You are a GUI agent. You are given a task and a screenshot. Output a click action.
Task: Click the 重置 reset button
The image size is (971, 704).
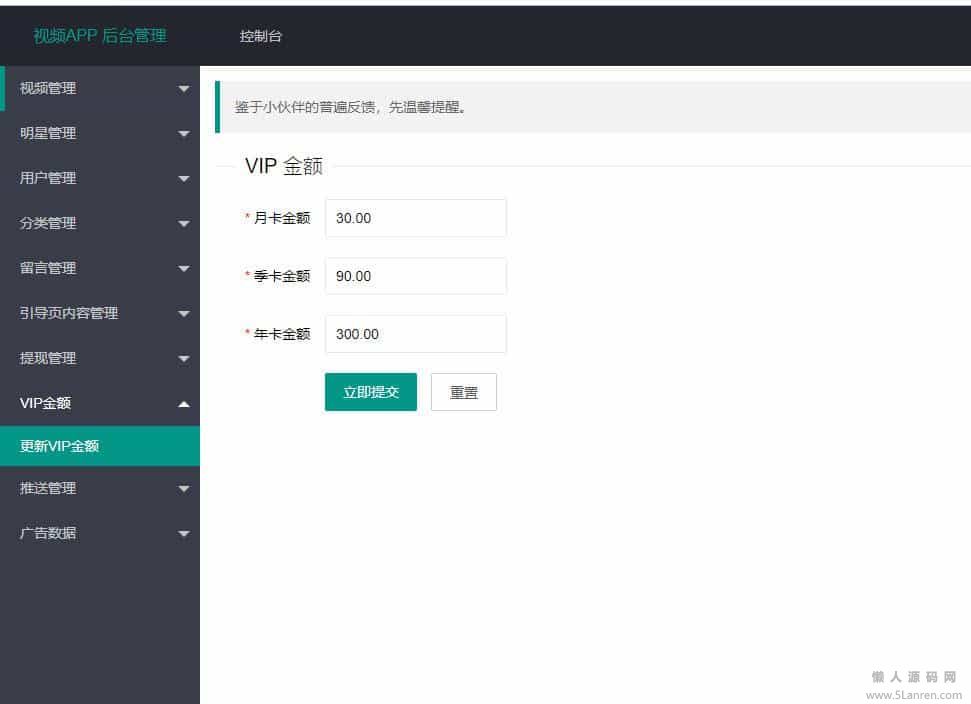(x=464, y=392)
